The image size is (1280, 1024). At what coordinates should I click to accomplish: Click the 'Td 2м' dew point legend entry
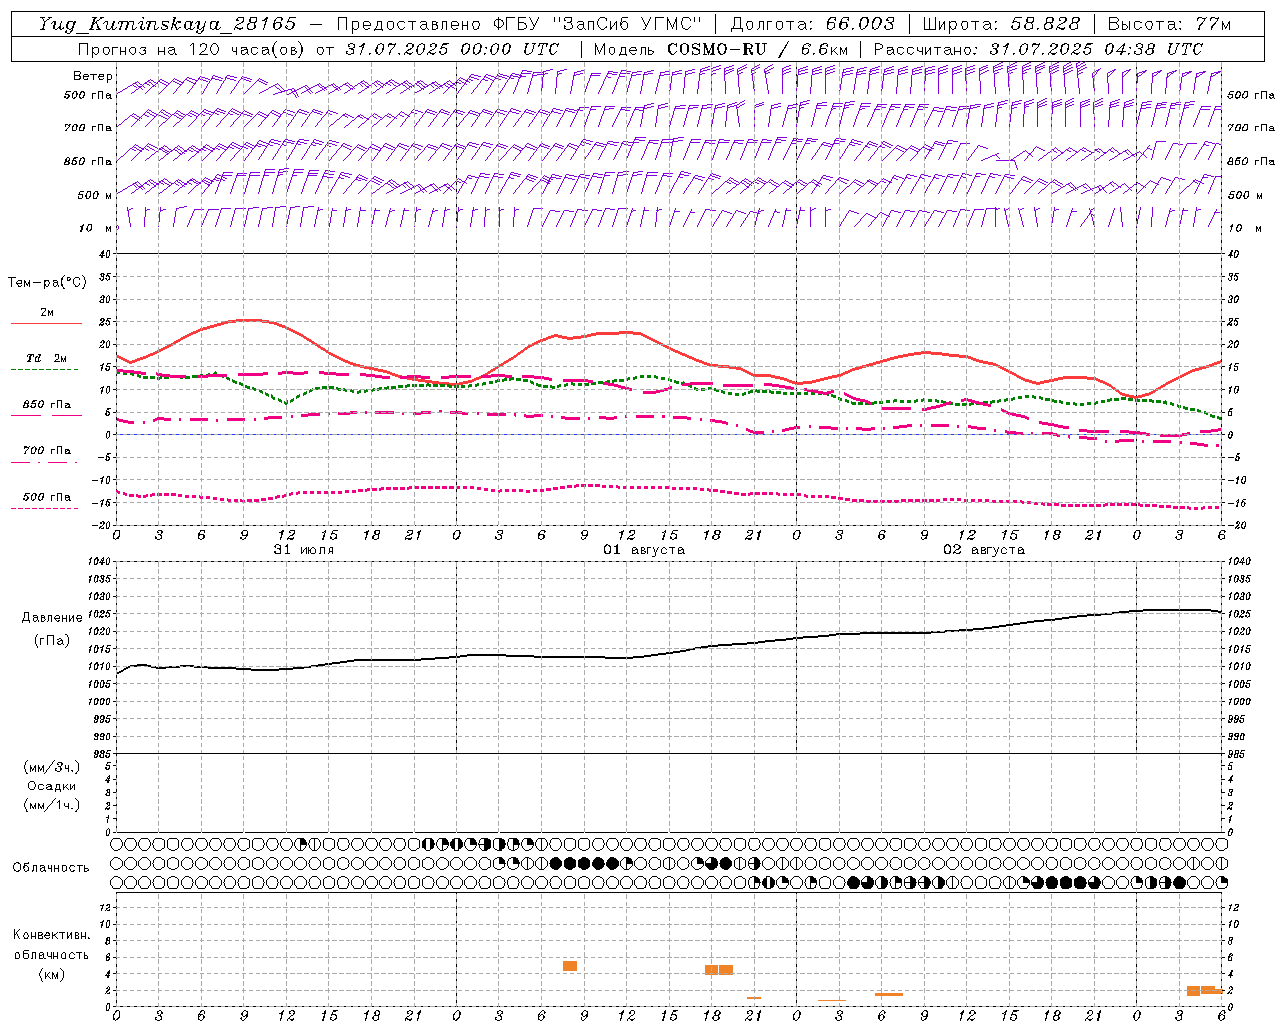click(46, 358)
